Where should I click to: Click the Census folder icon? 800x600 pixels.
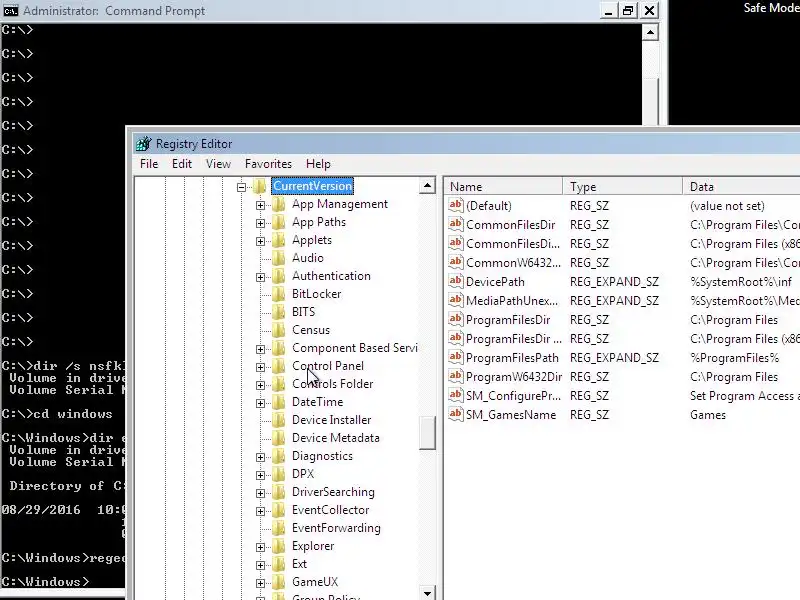[279, 330]
